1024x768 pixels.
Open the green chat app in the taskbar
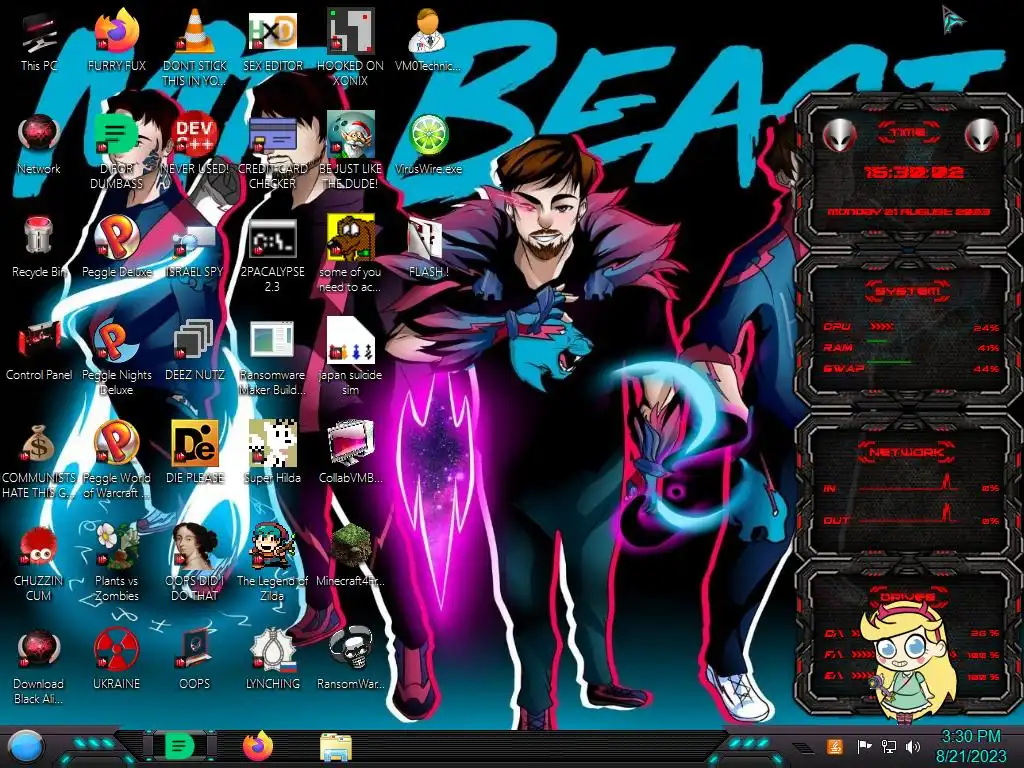pyautogui.click(x=180, y=746)
